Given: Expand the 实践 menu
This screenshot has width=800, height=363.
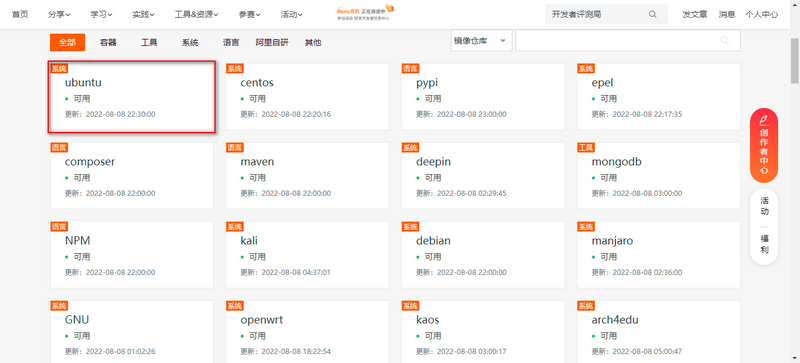Looking at the screenshot, I should [x=143, y=14].
